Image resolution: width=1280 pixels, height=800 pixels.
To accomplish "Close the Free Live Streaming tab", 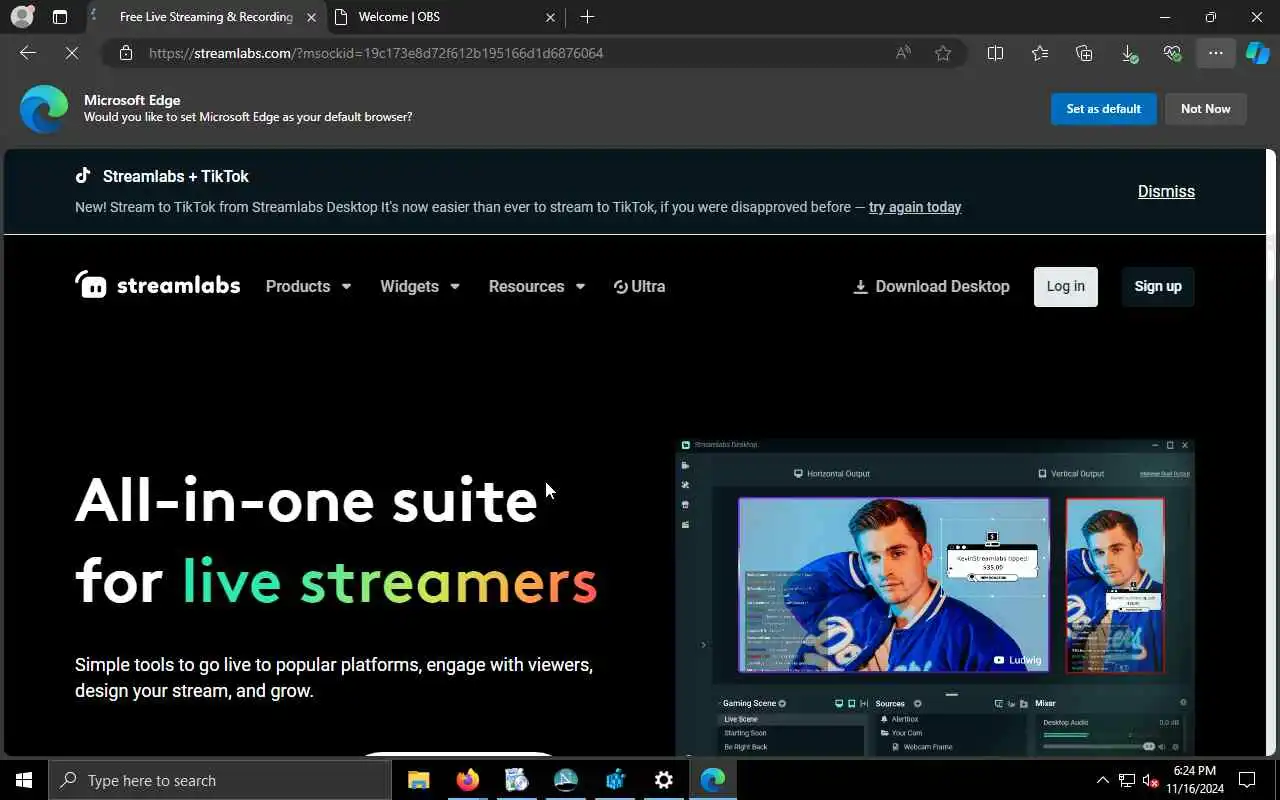I will [311, 17].
